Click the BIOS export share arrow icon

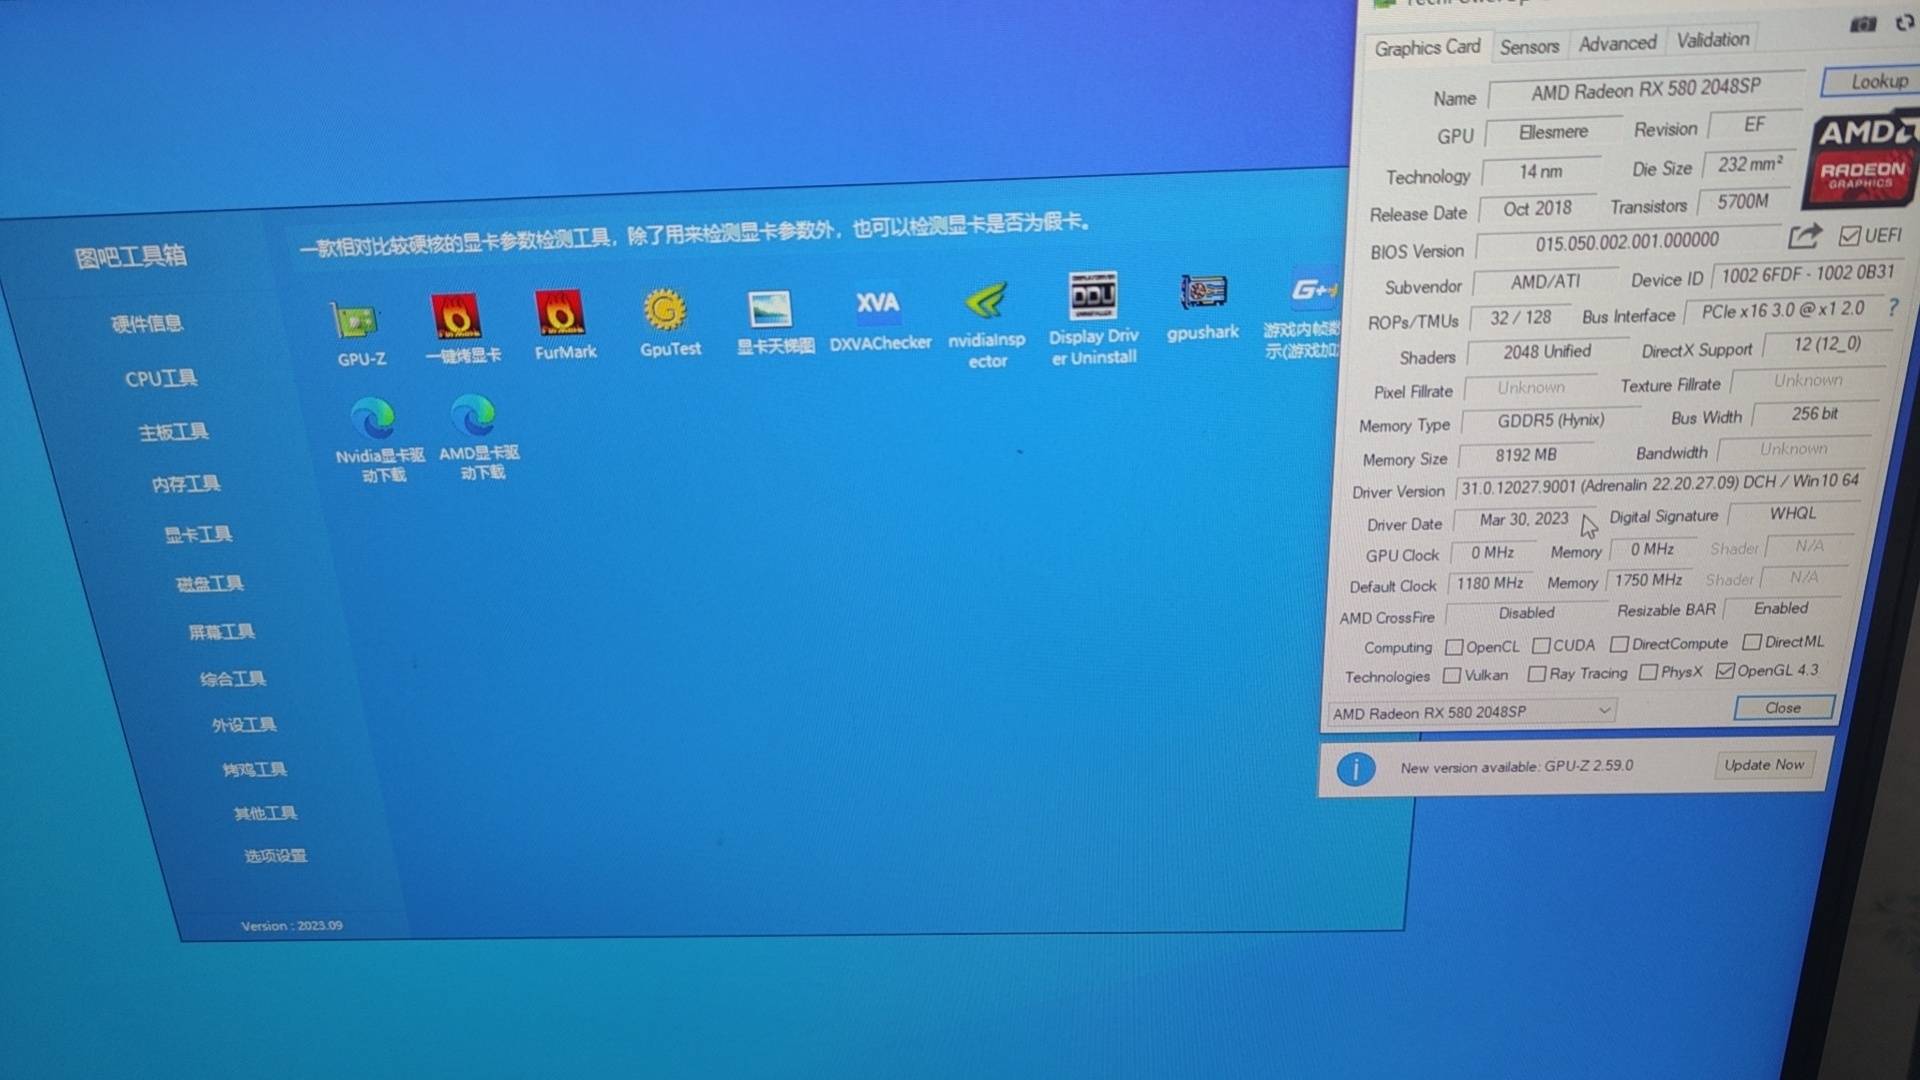click(1804, 237)
